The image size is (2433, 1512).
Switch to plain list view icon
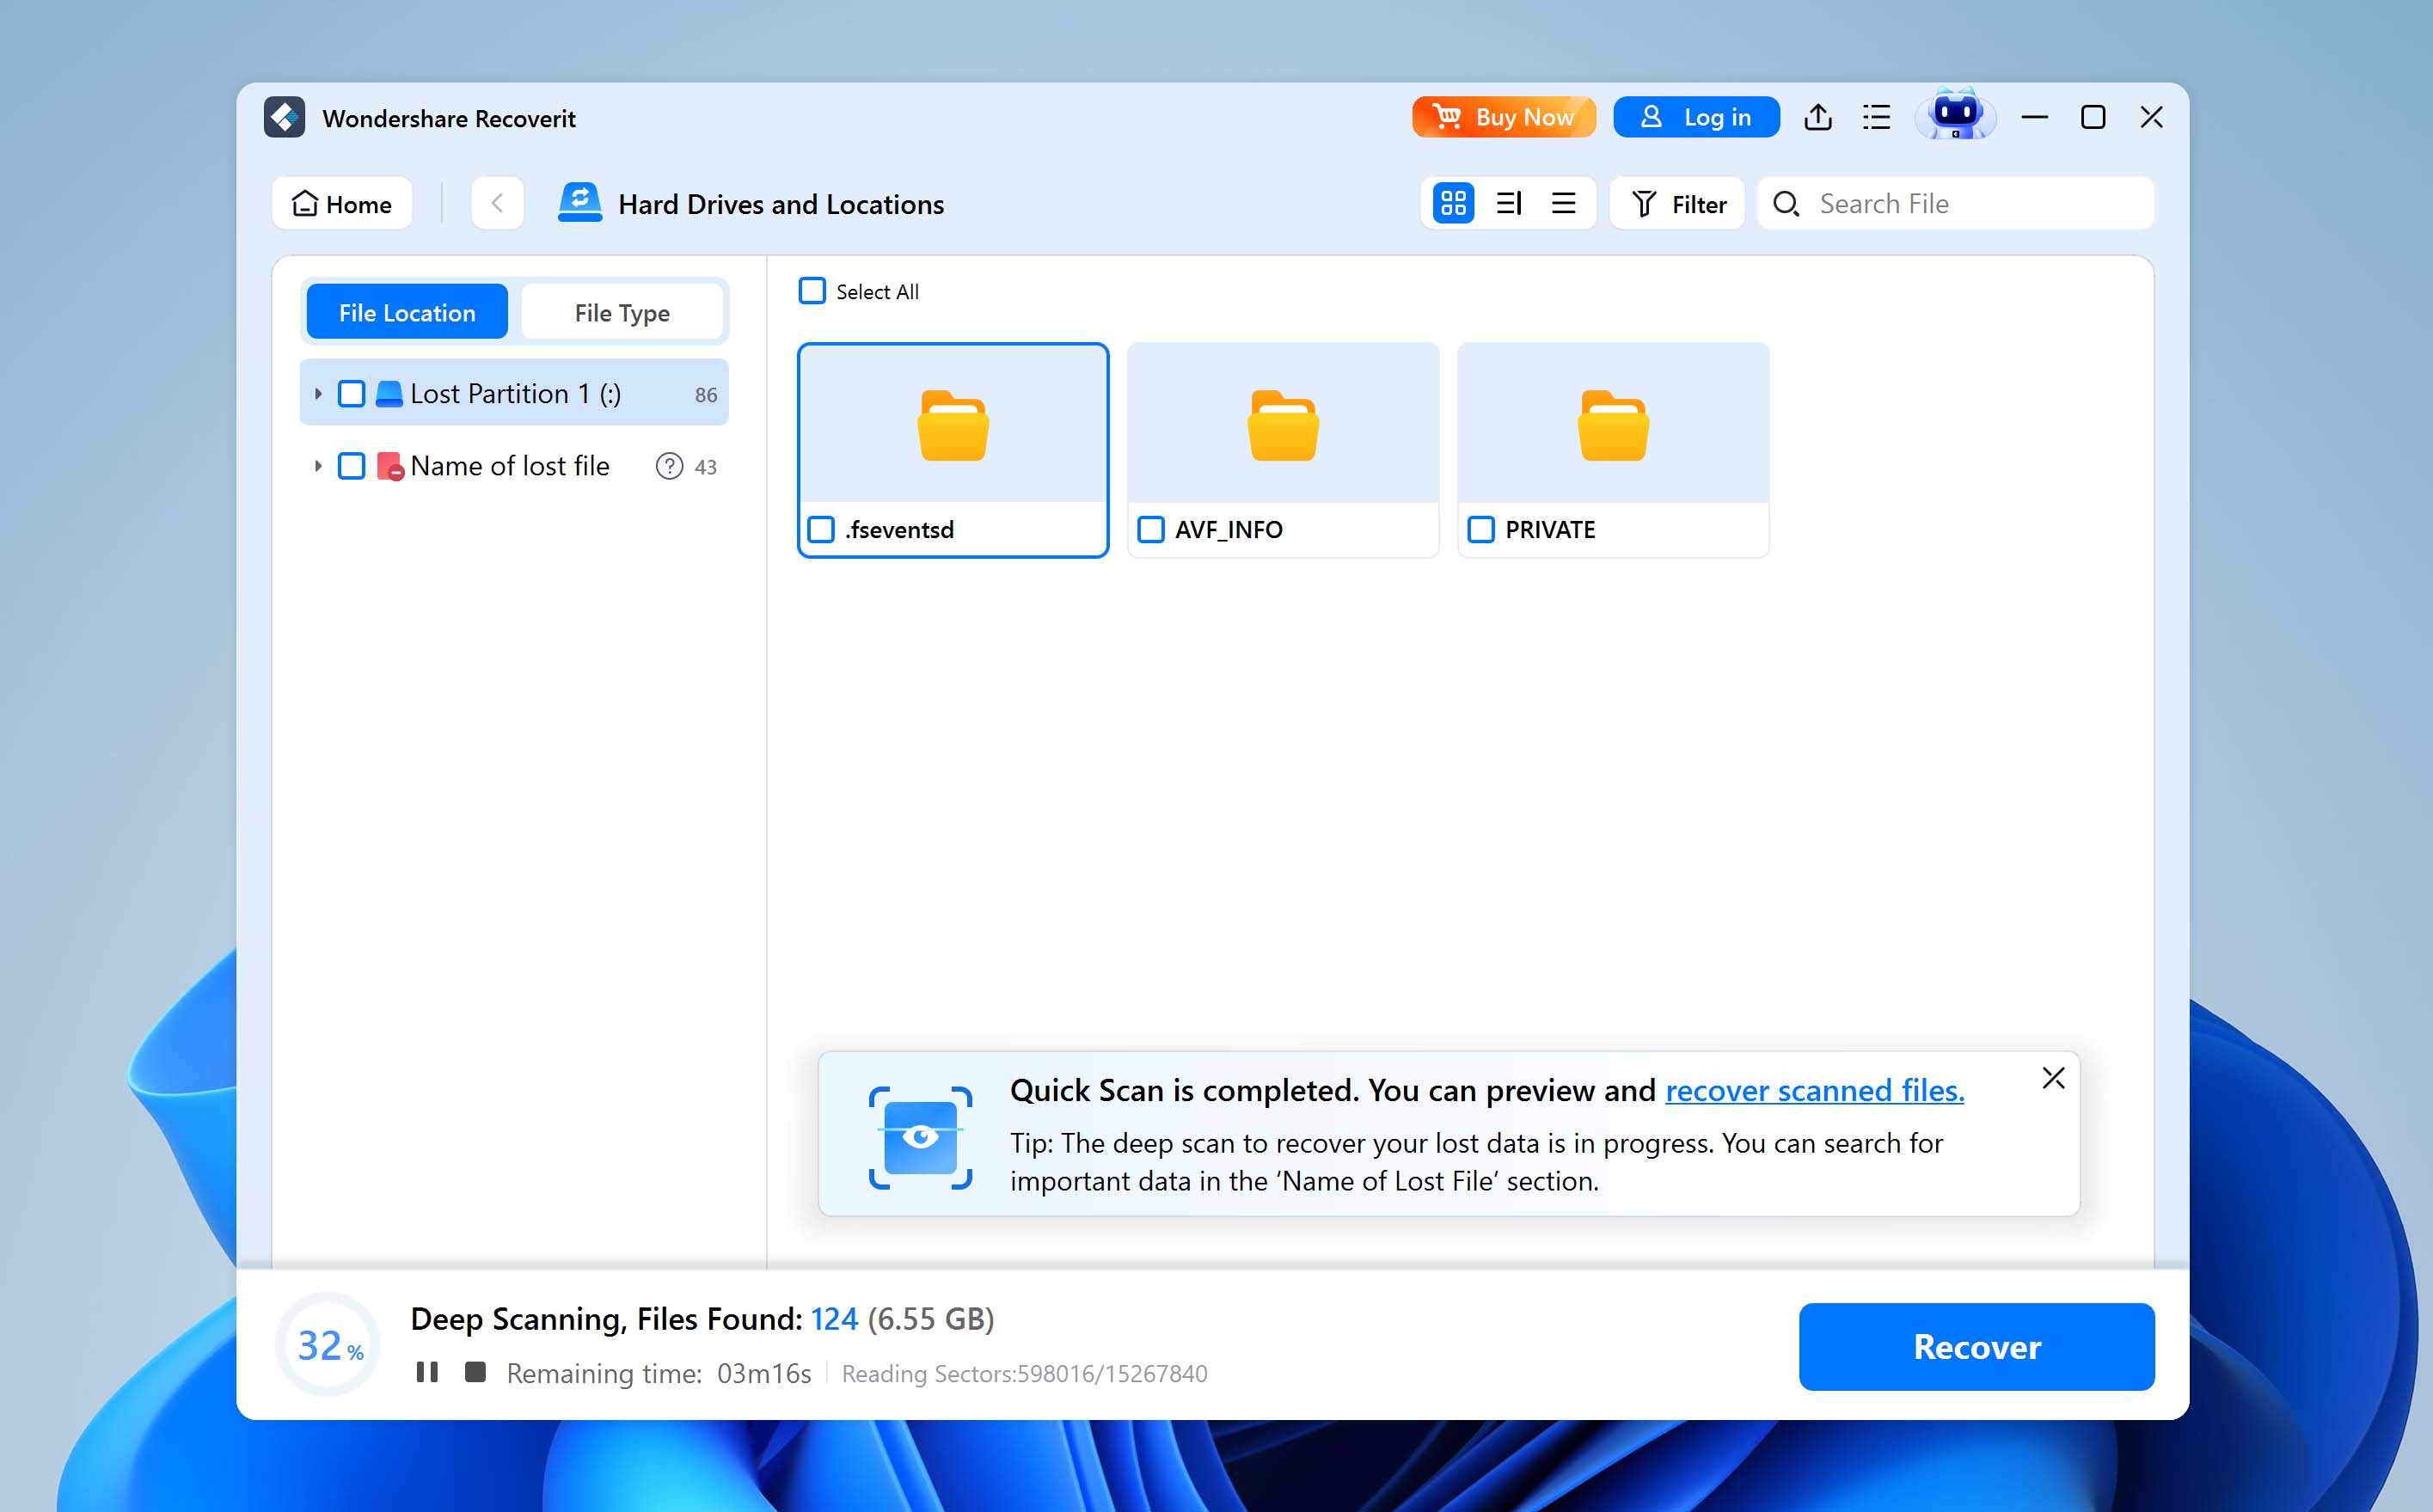[x=1563, y=204]
